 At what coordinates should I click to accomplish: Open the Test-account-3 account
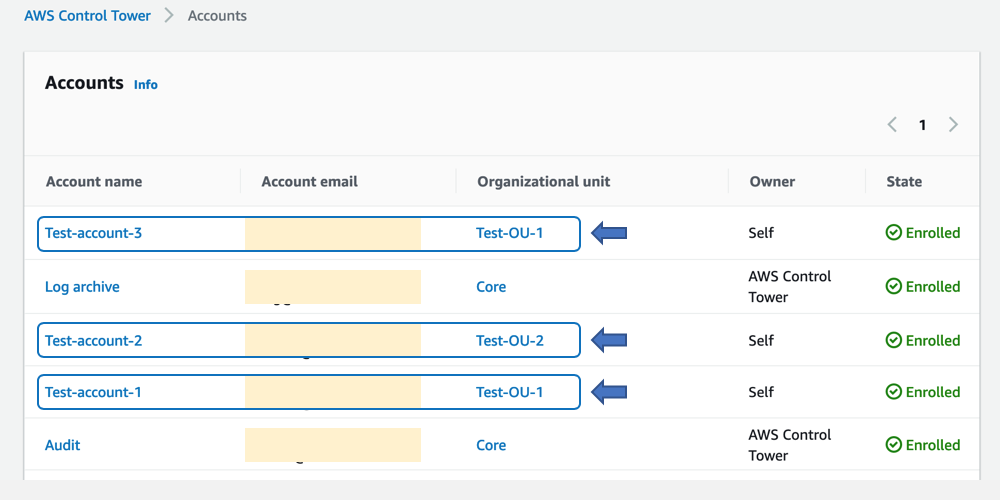[x=93, y=233]
